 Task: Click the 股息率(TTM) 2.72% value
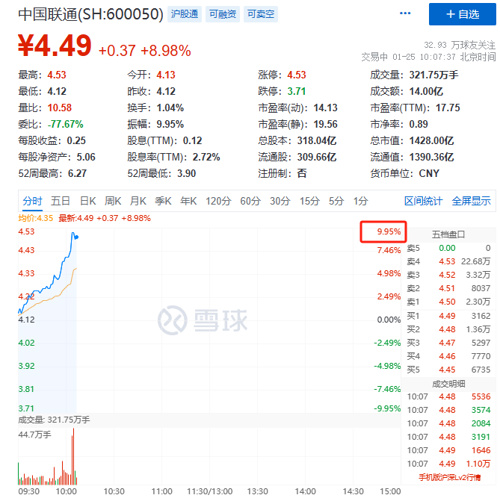coord(206,157)
